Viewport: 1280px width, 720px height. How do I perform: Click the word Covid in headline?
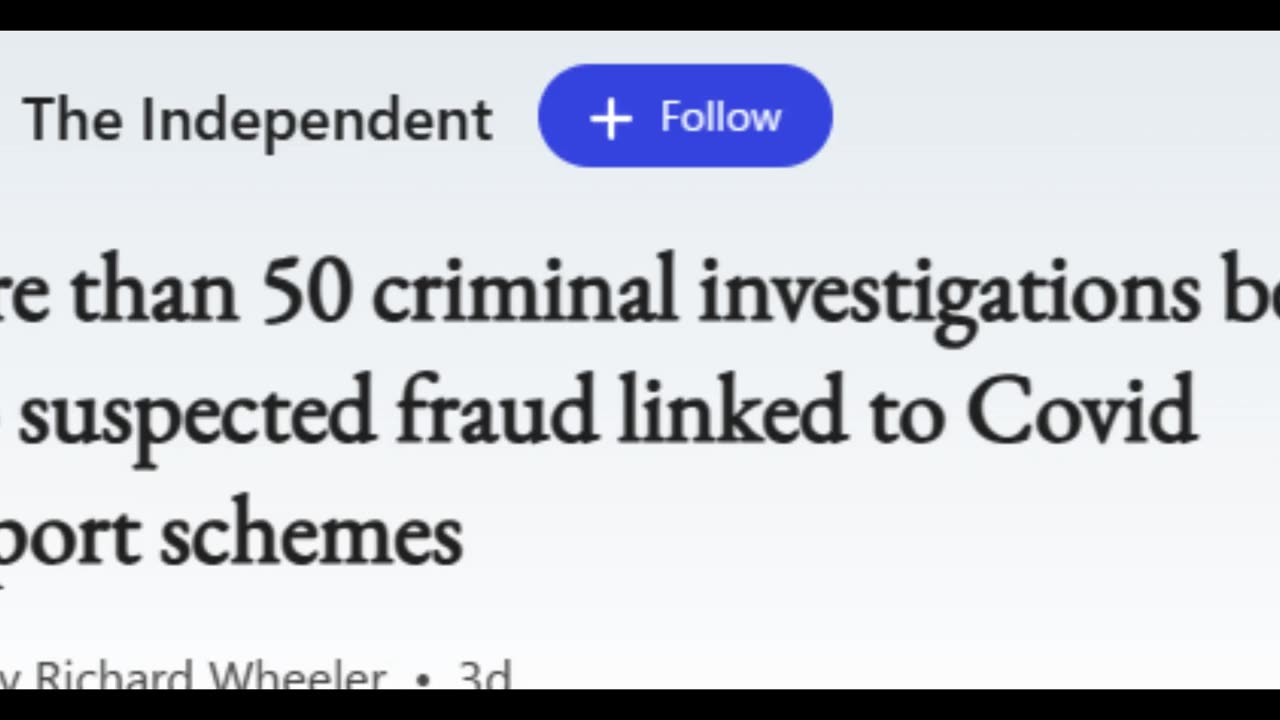click(1081, 412)
